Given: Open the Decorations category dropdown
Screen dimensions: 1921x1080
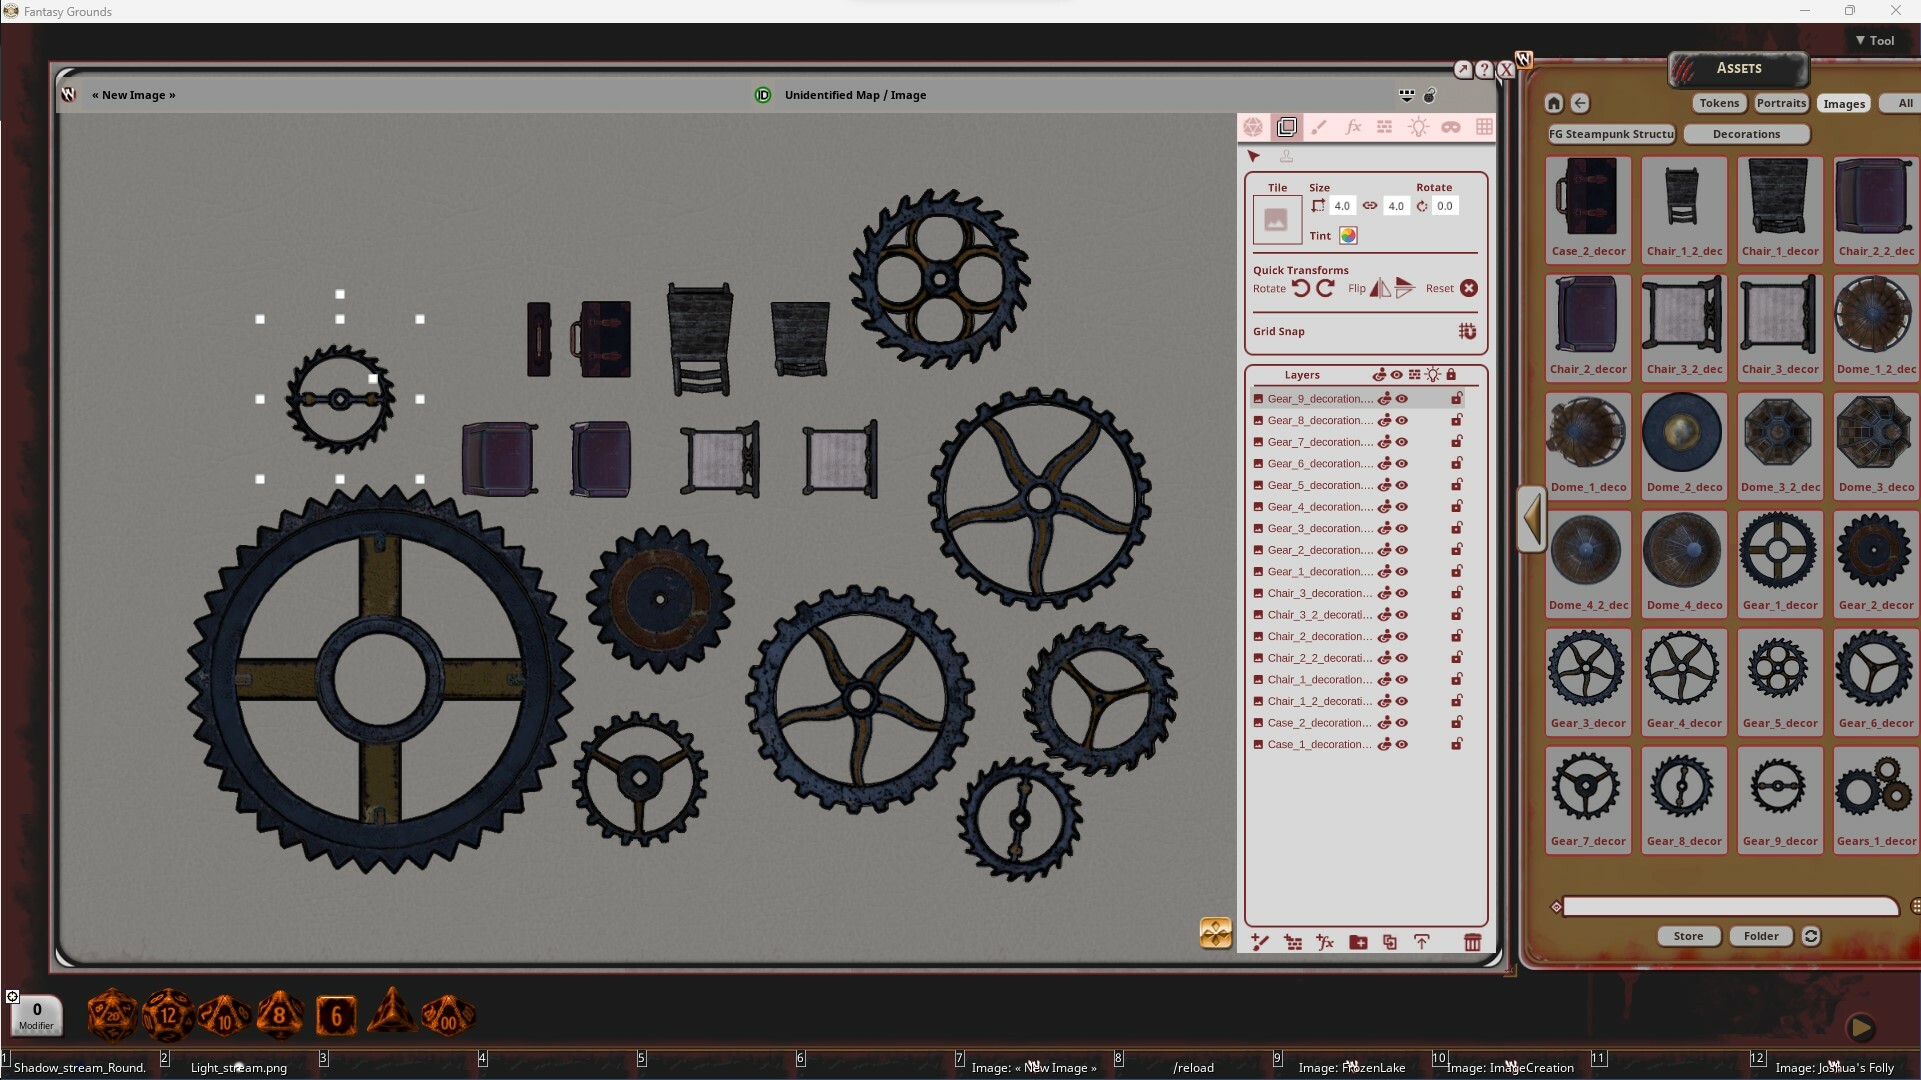Looking at the screenshot, I should tap(1747, 134).
